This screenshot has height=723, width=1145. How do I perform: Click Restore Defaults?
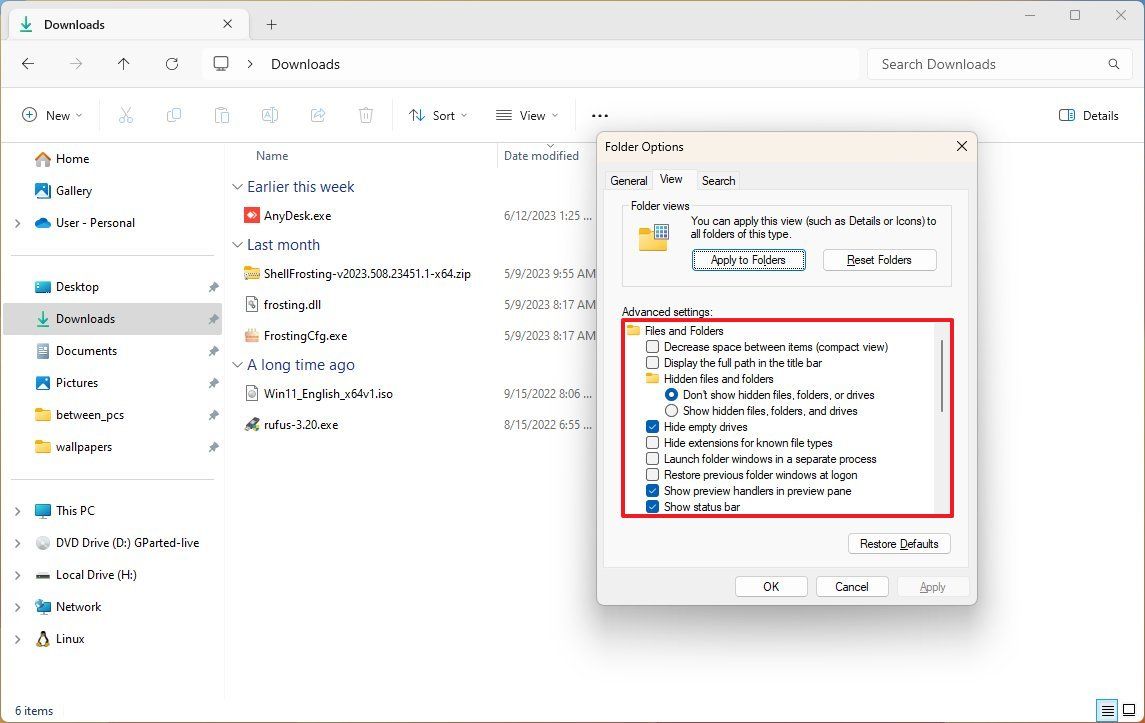pyautogui.click(x=898, y=543)
